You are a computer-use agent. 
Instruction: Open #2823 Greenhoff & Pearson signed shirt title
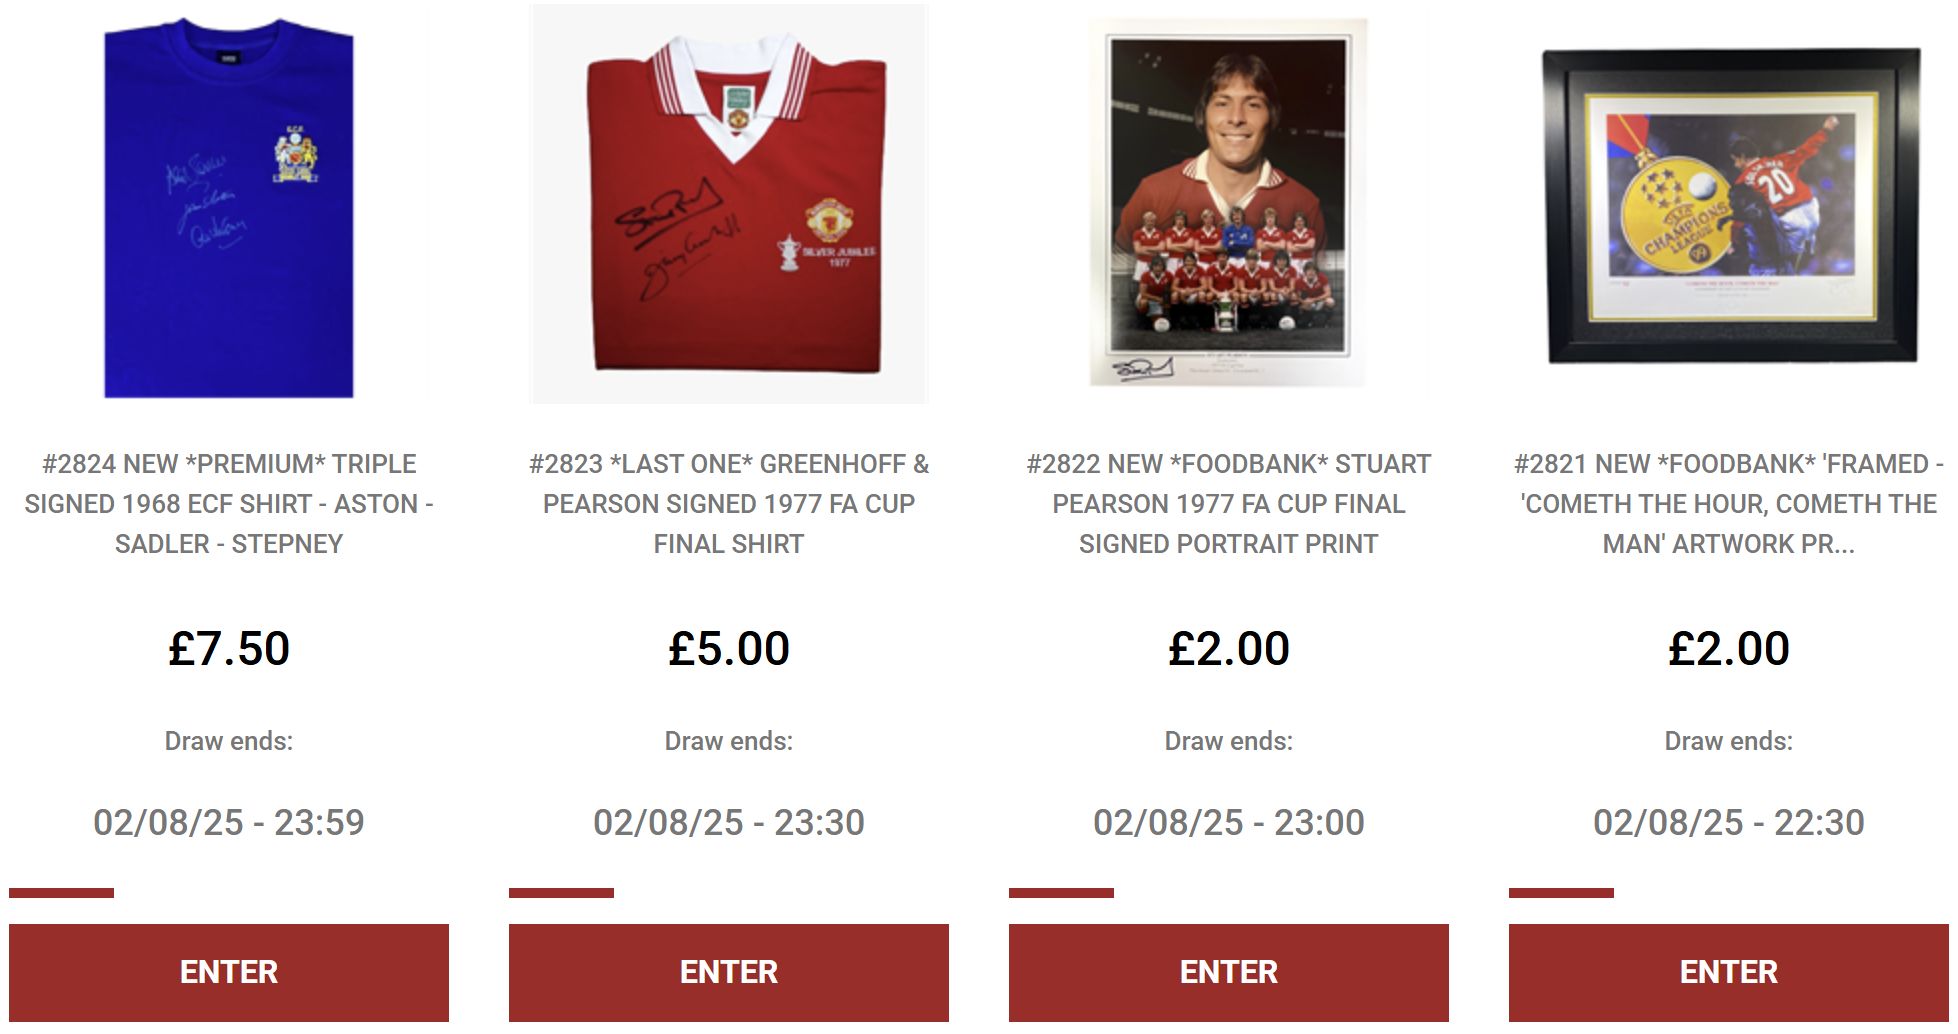pos(729,504)
